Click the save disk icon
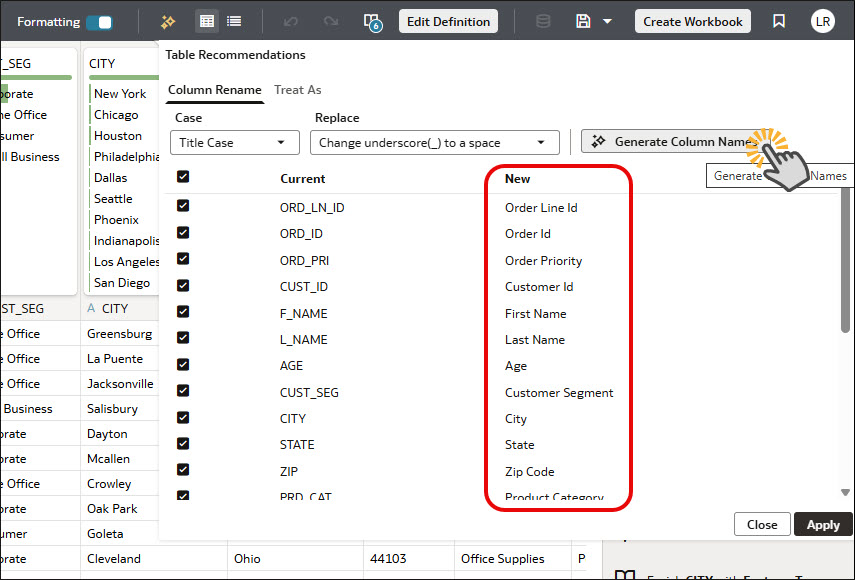Screen dimensions: 855x580 pos(583,21)
